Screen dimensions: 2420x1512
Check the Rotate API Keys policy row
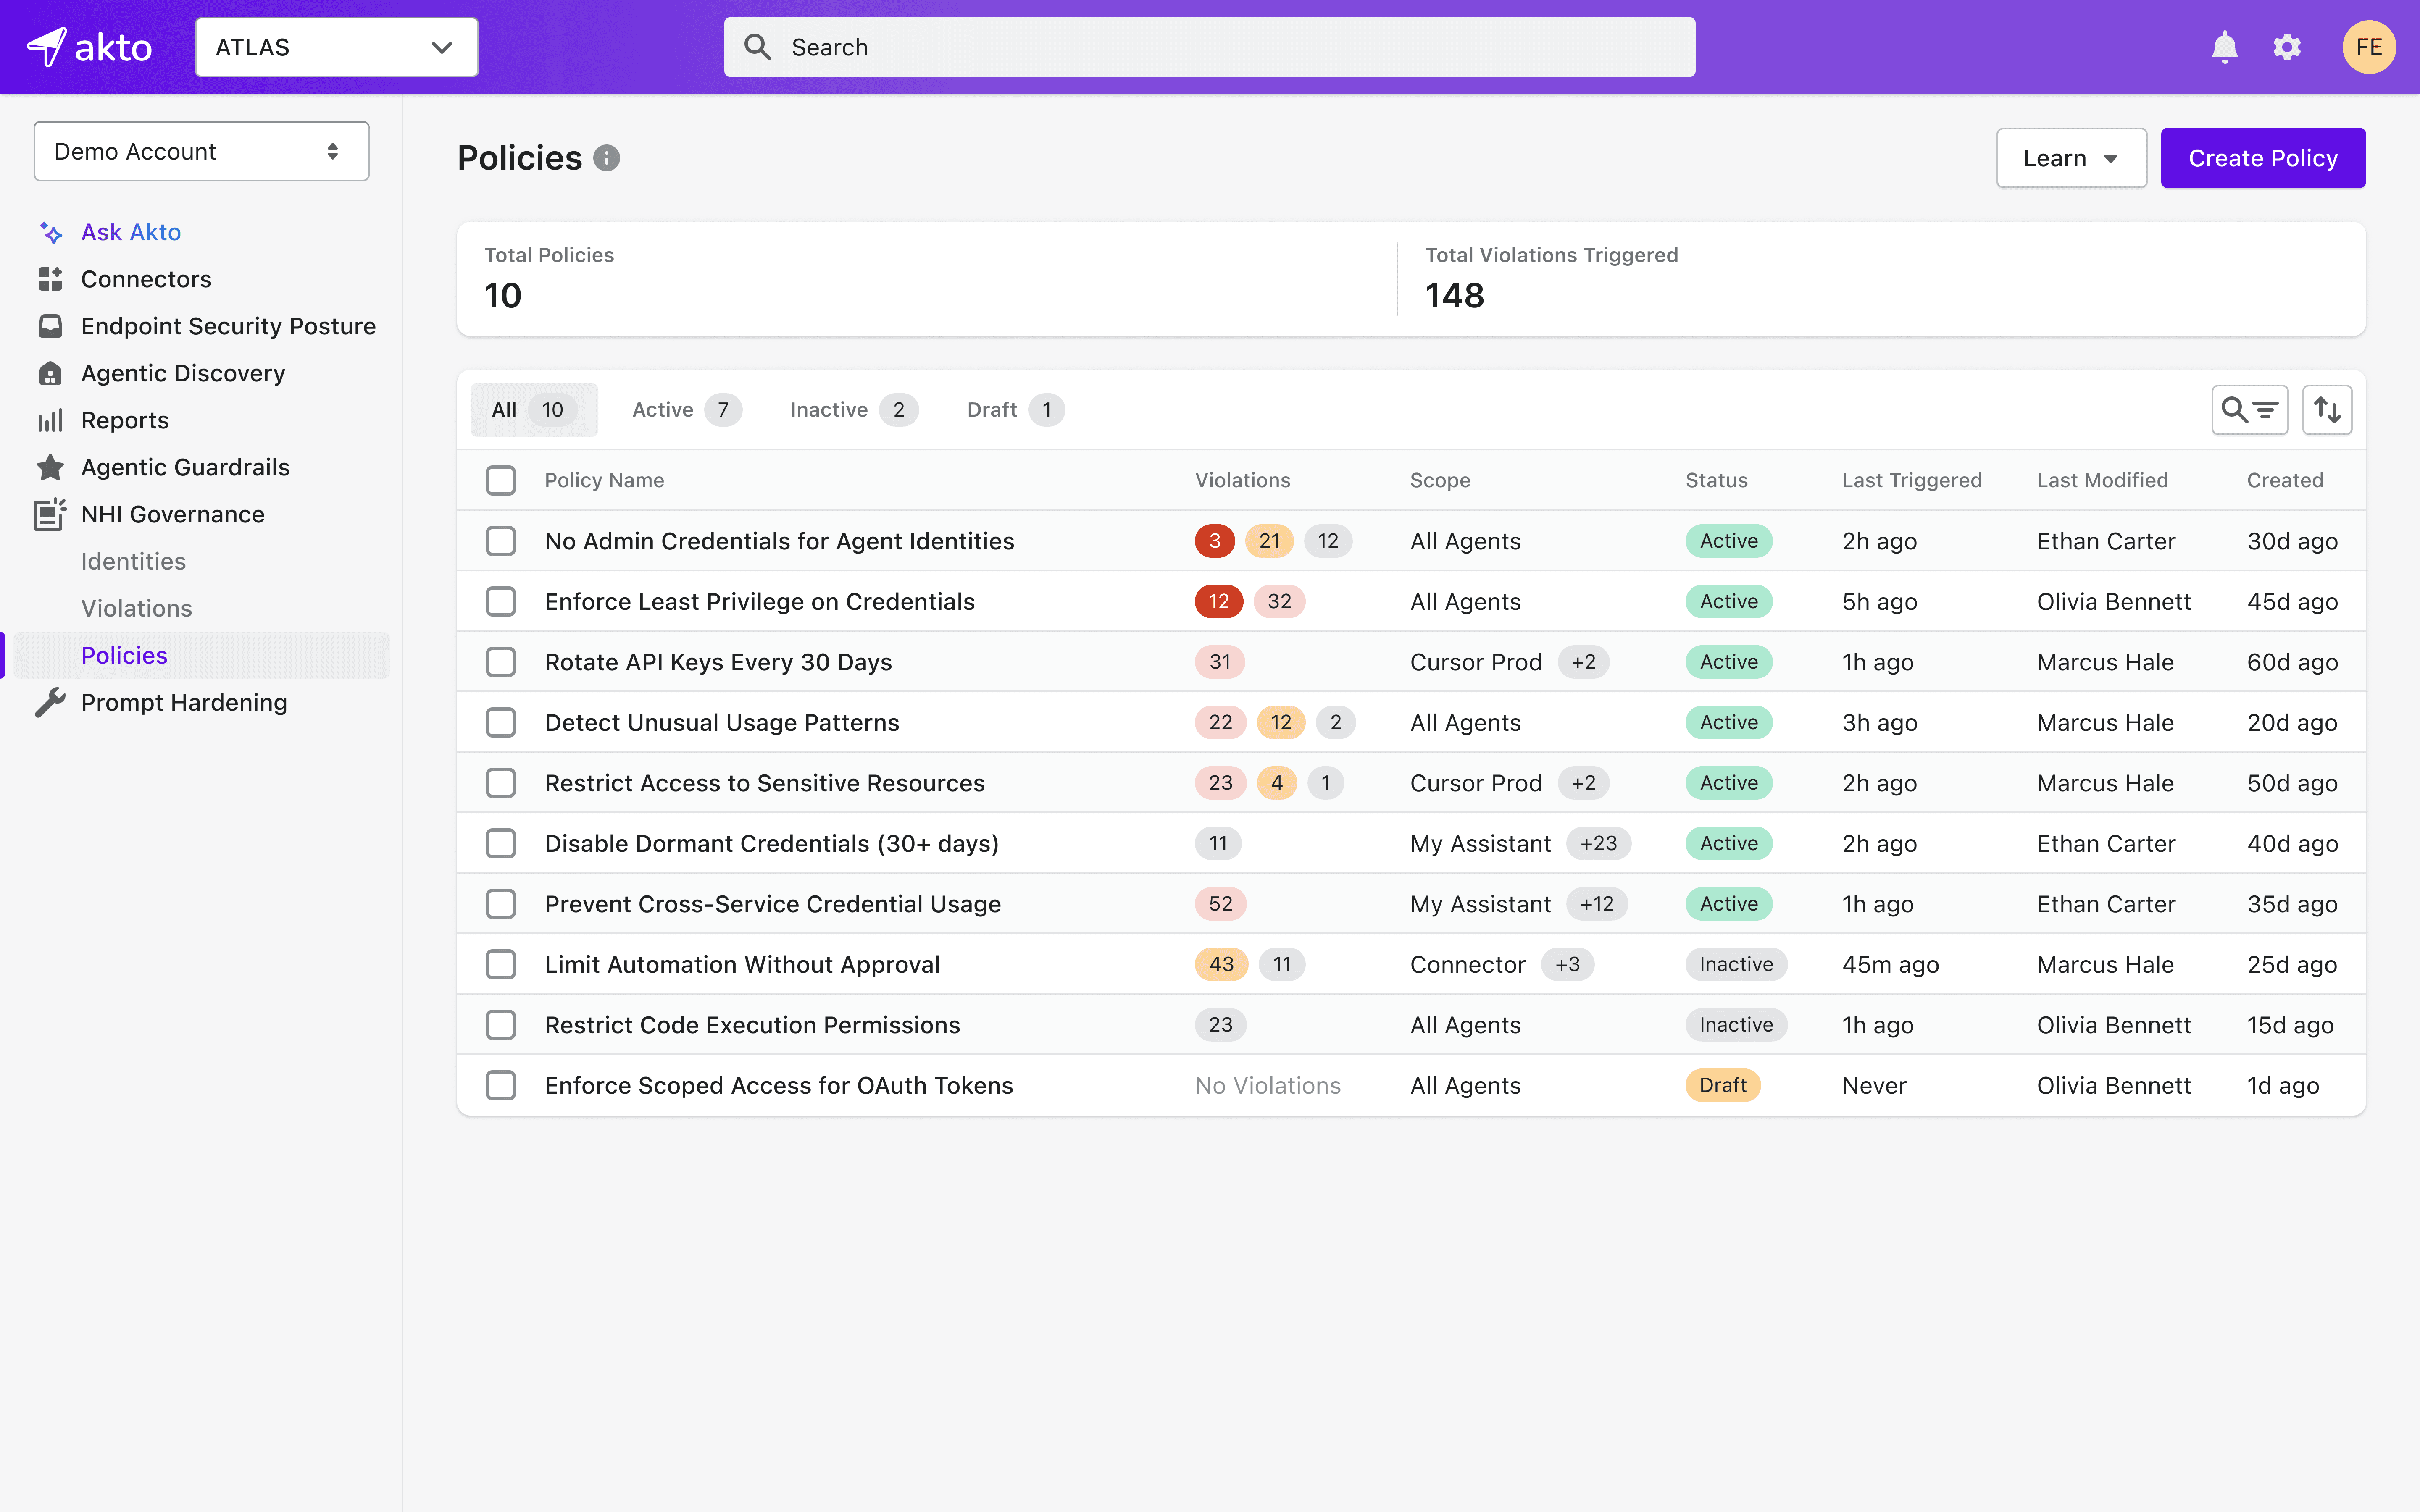(501, 662)
